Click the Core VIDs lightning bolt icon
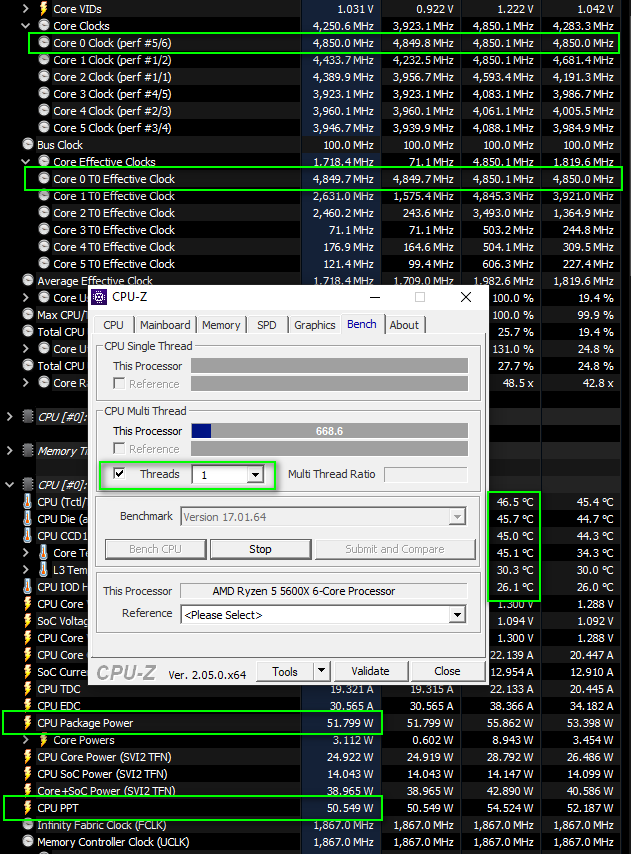Viewport: 631px width, 854px height. click(x=44, y=9)
